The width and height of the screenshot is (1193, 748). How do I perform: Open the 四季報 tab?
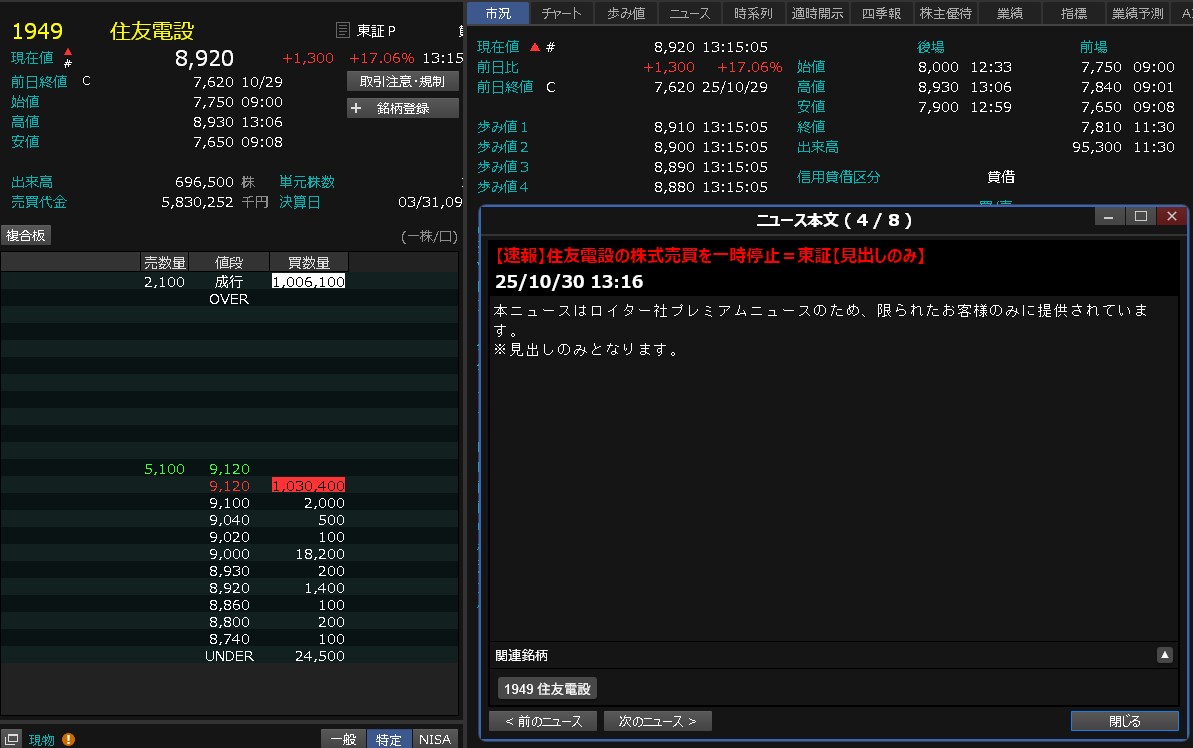tap(881, 13)
